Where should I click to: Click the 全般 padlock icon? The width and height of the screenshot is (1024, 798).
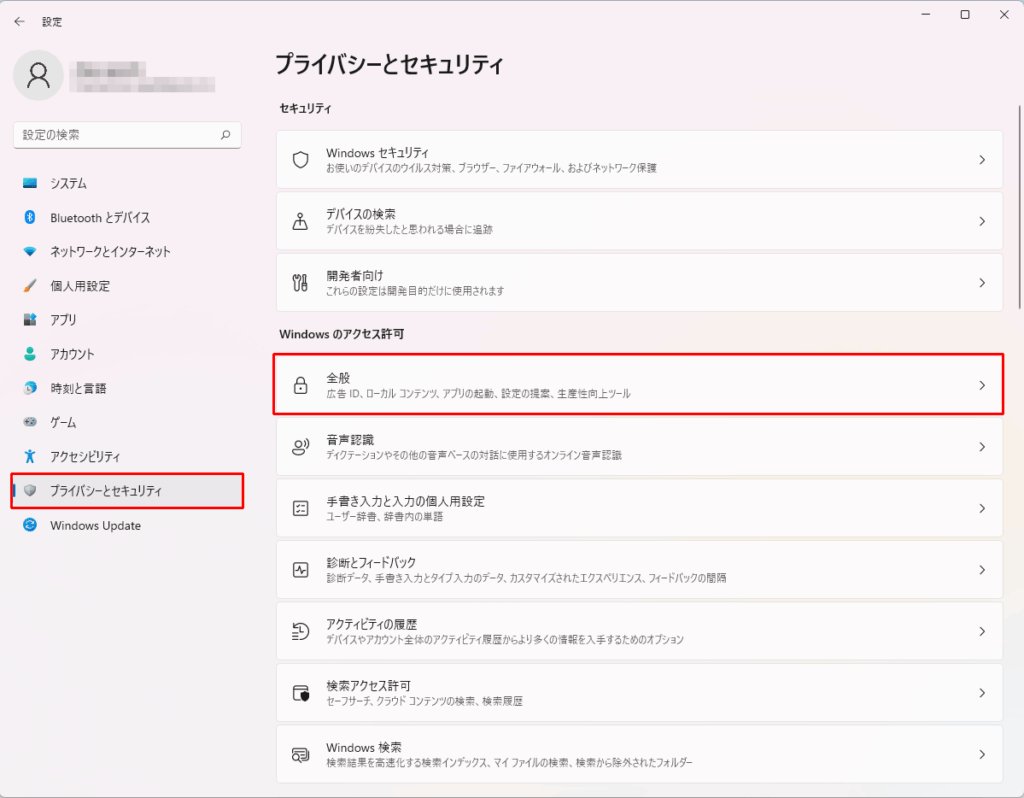[300, 385]
